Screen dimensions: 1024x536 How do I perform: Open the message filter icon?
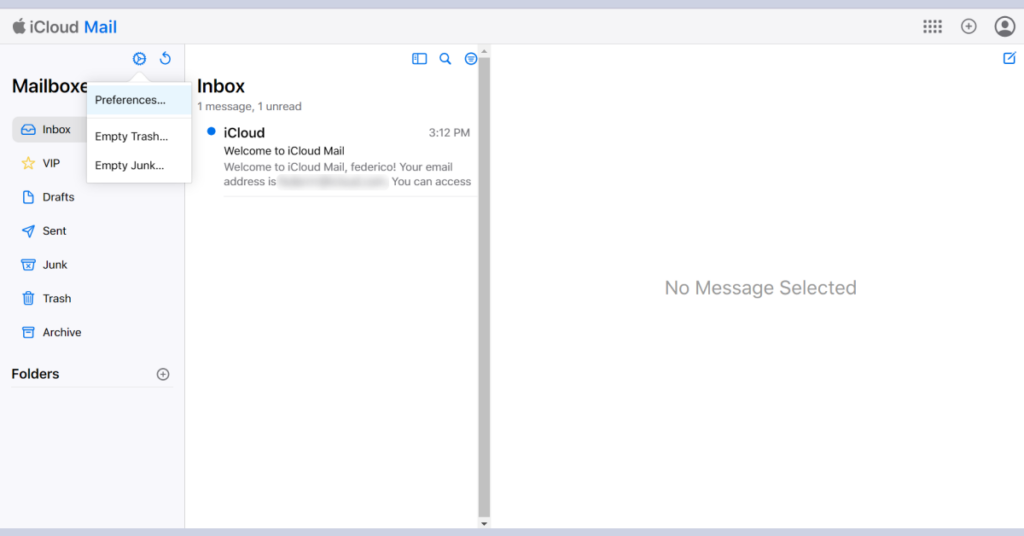coord(471,59)
